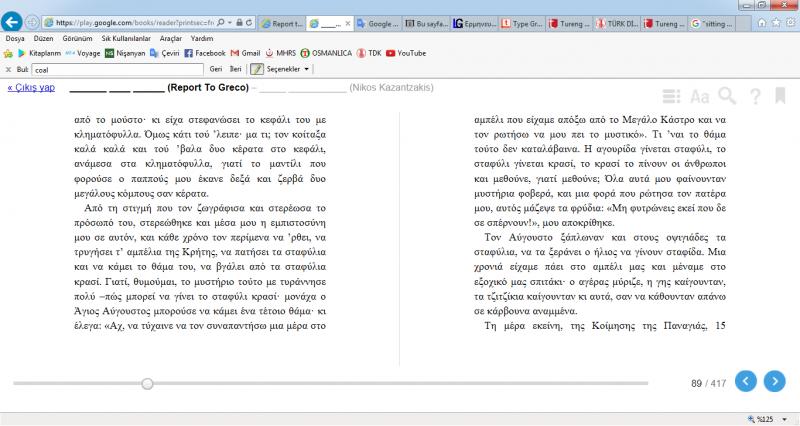Click the page position slider handle

tap(147, 383)
